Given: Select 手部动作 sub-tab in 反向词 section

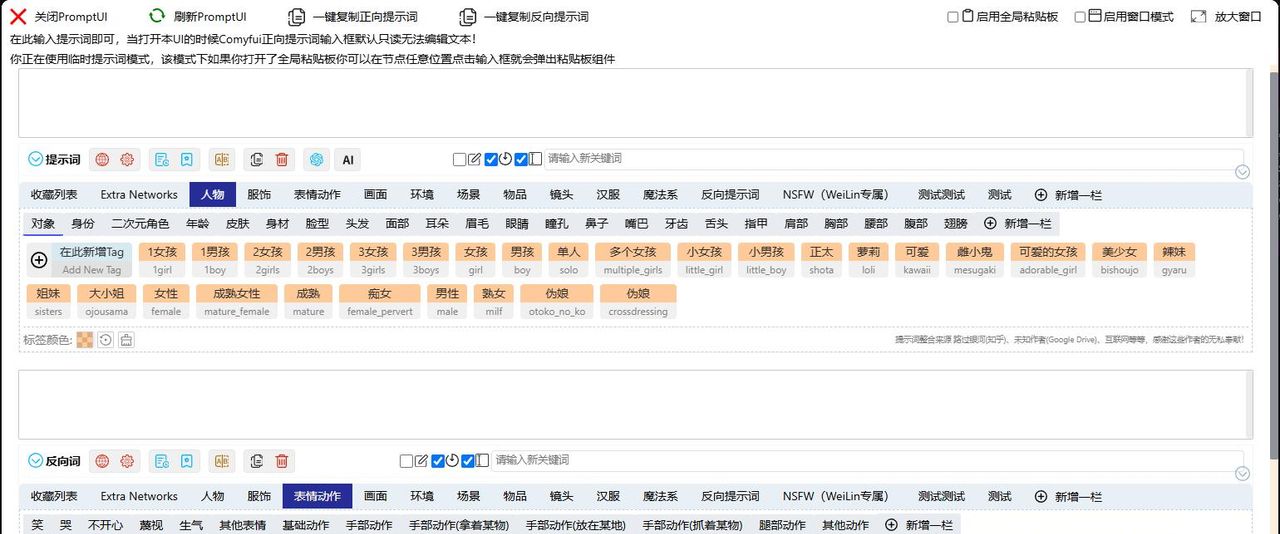Looking at the screenshot, I should 369,525.
